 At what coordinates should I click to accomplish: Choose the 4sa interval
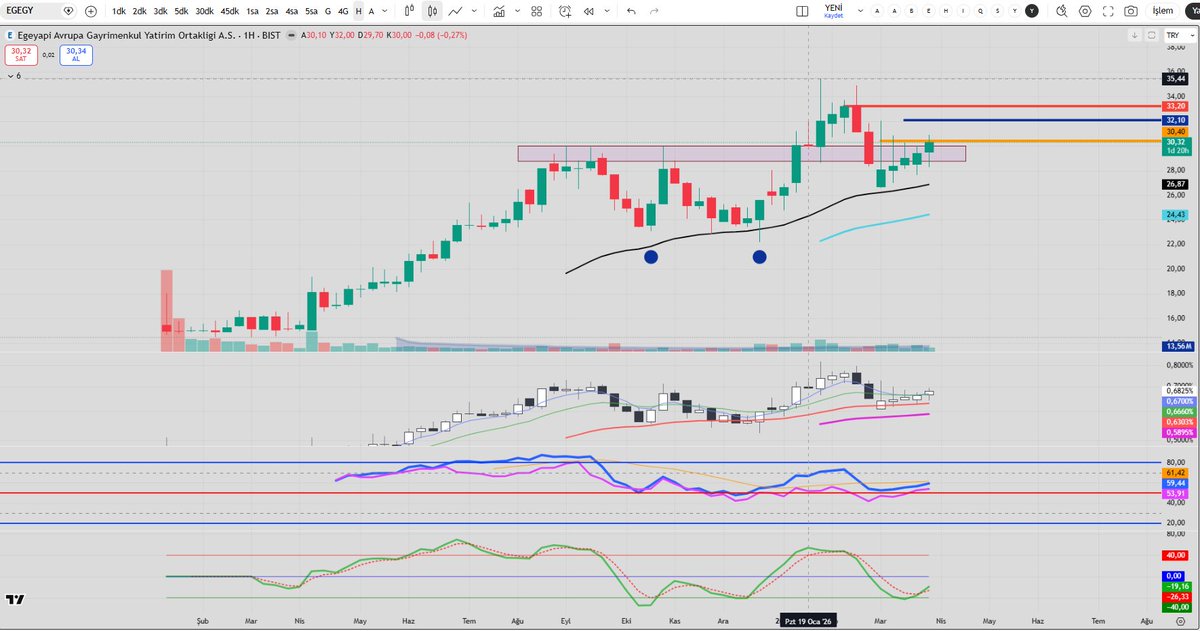click(x=292, y=11)
